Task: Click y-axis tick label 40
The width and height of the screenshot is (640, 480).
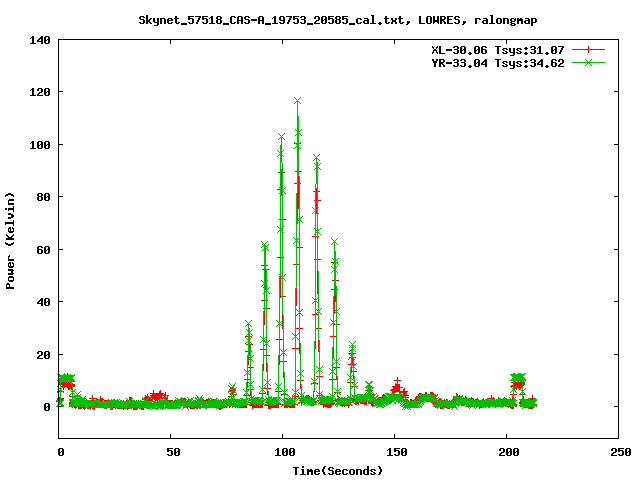Action: 44,302
